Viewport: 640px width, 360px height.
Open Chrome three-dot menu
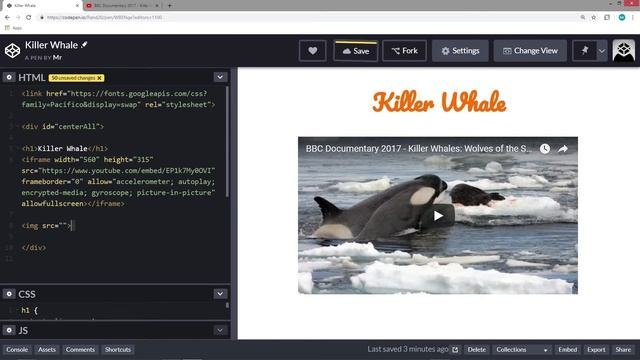(633, 17)
